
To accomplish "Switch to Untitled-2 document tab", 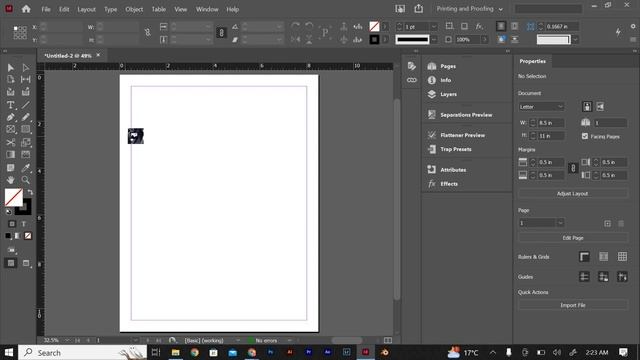I will [x=68, y=56].
